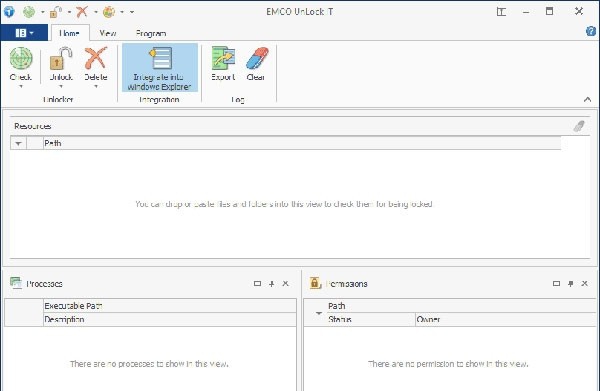Open dropdown next to quick access Delete
The image size is (600, 391).
pos(96,12)
